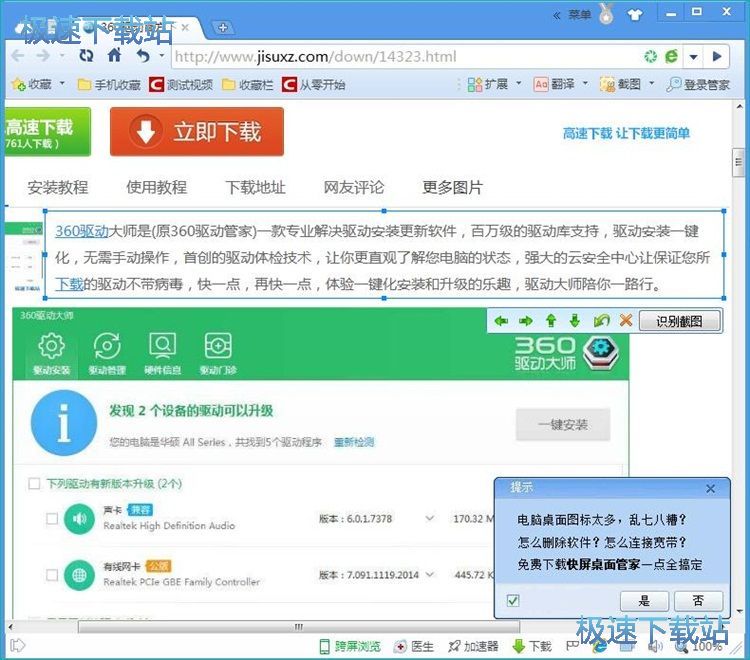Screen dimensions: 750x660
Task: Click 登录管家 login manager
Action: (698, 85)
